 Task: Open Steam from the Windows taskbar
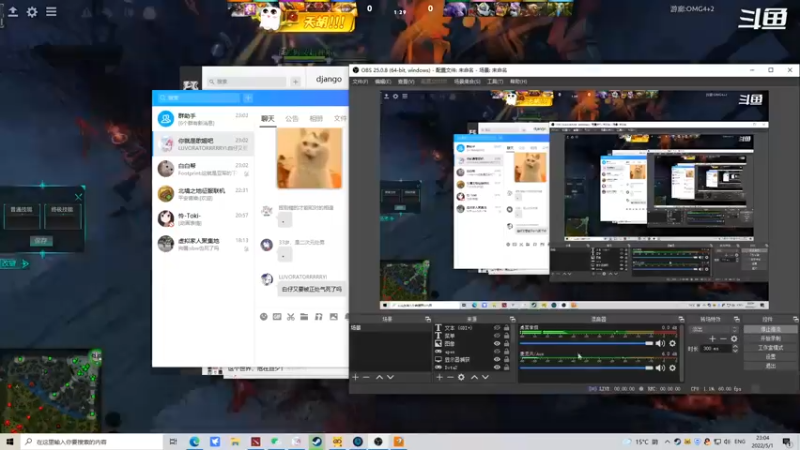317,442
